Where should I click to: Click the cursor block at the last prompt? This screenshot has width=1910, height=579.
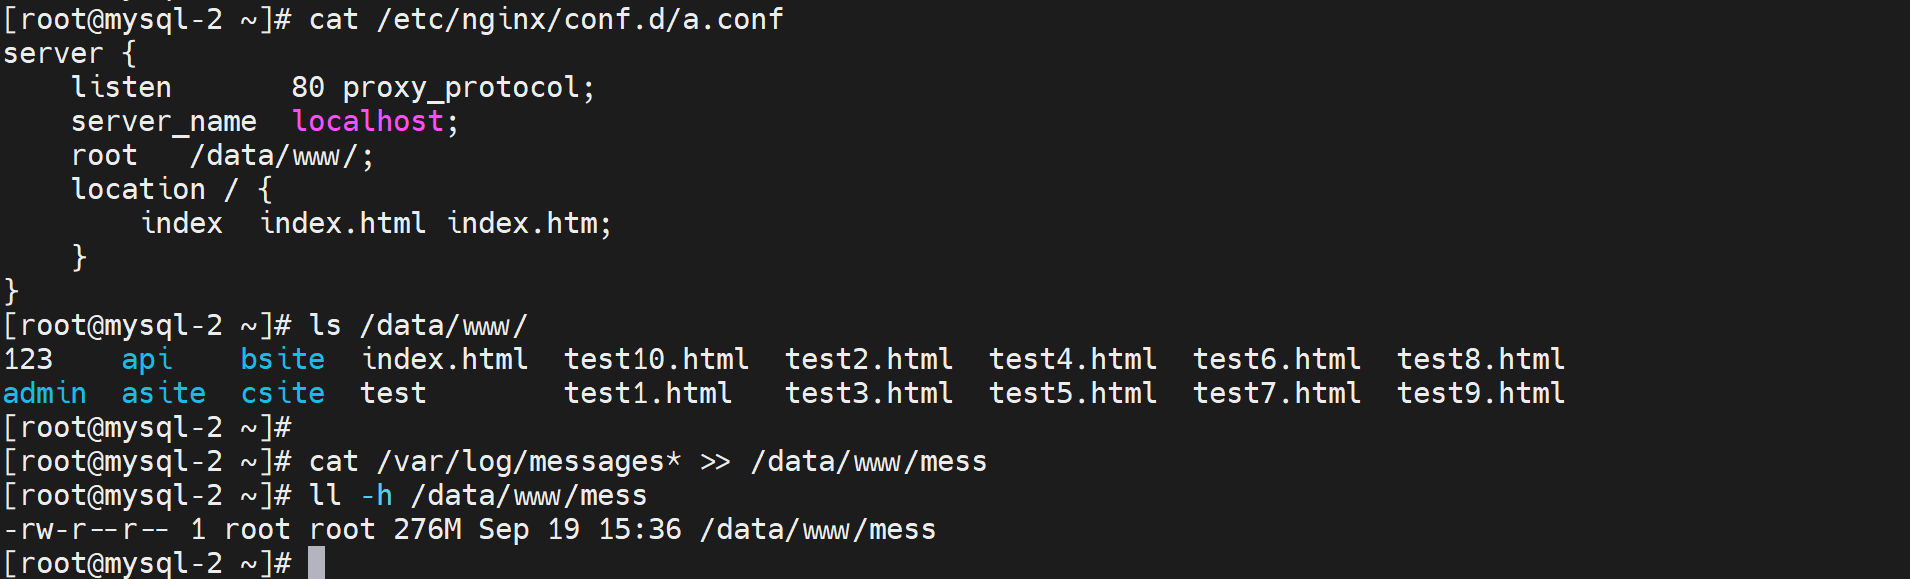click(x=316, y=563)
